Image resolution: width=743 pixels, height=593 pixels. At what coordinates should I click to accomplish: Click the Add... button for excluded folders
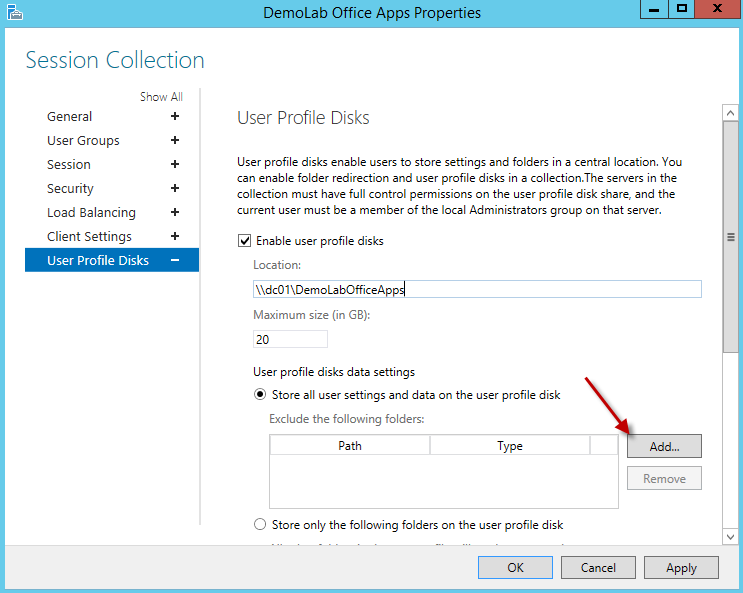point(664,446)
